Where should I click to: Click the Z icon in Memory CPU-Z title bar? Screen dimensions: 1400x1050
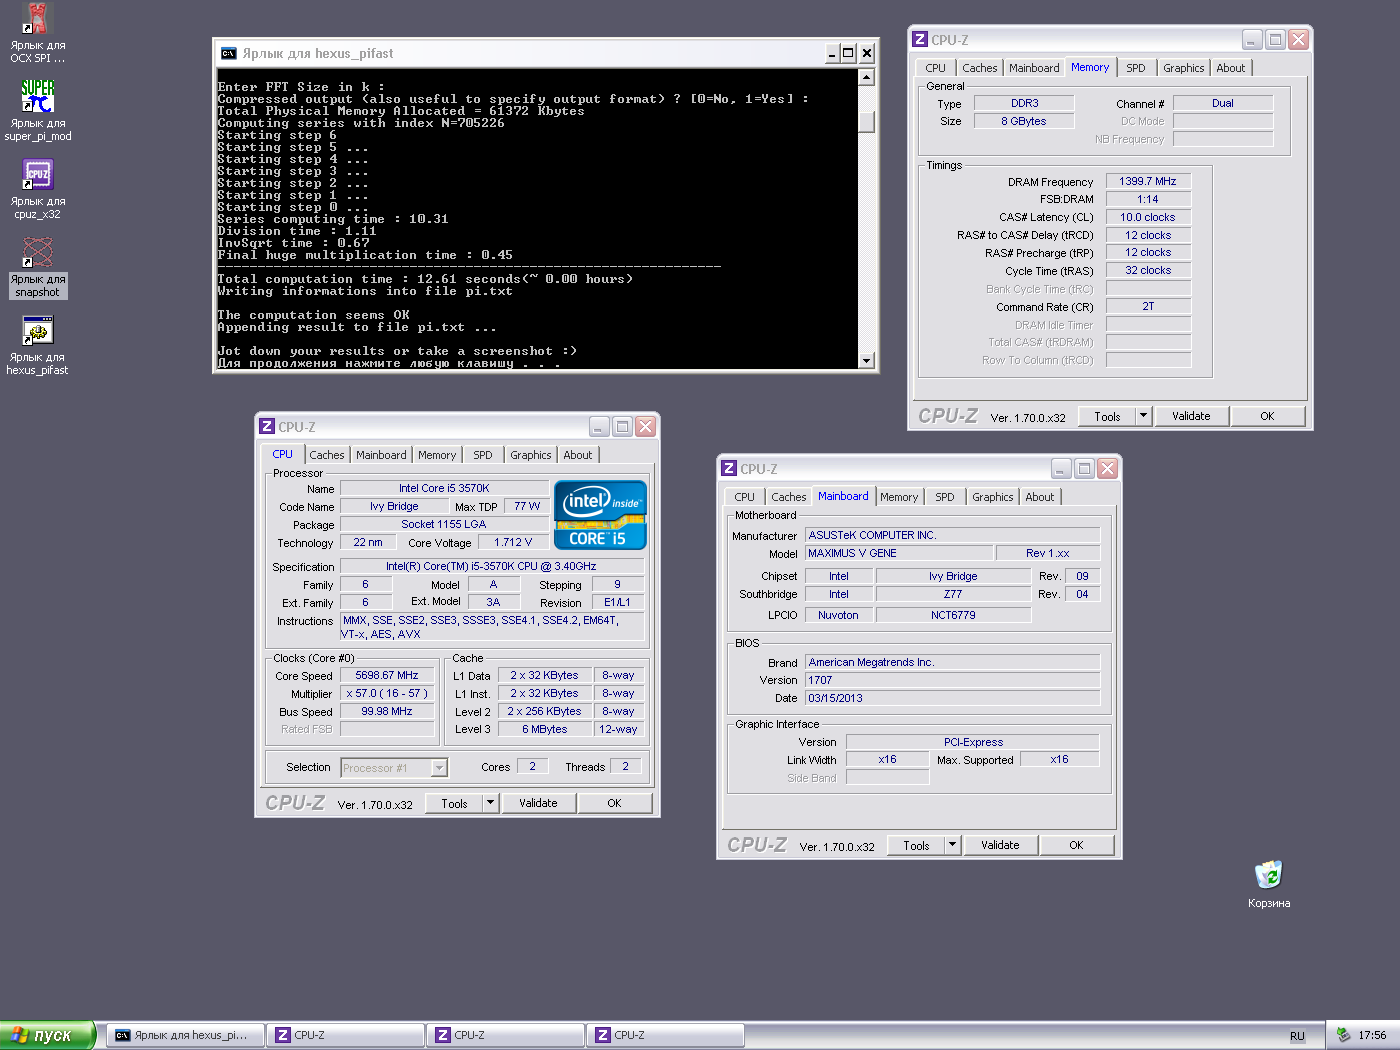click(920, 40)
